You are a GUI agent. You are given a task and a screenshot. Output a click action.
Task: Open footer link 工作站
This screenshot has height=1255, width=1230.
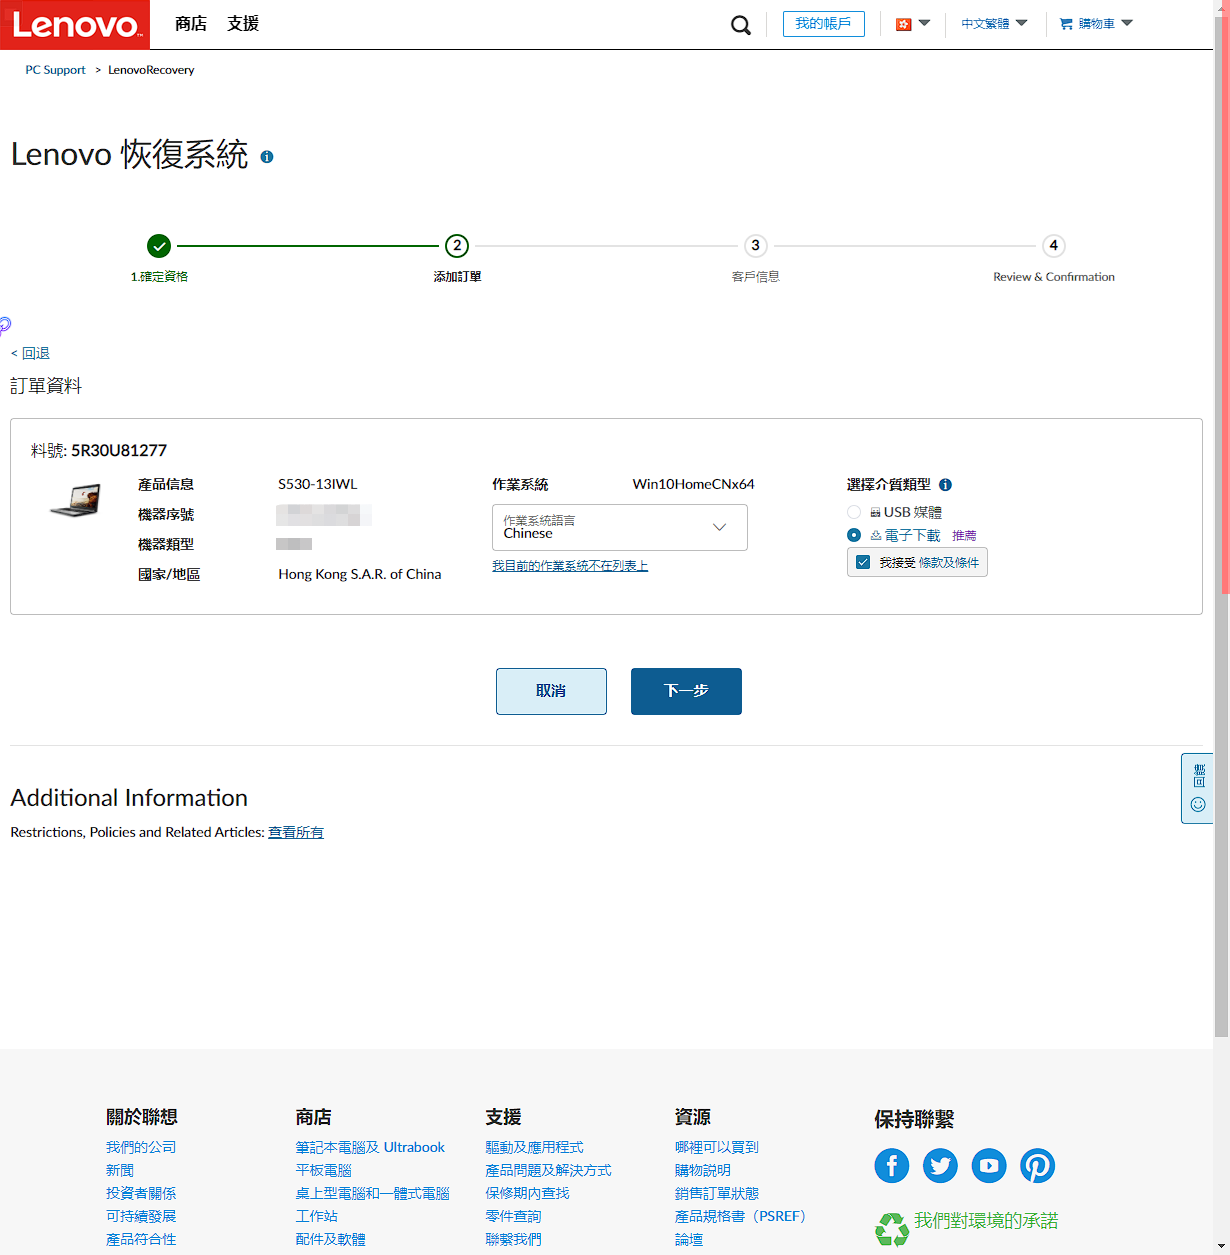point(316,1216)
